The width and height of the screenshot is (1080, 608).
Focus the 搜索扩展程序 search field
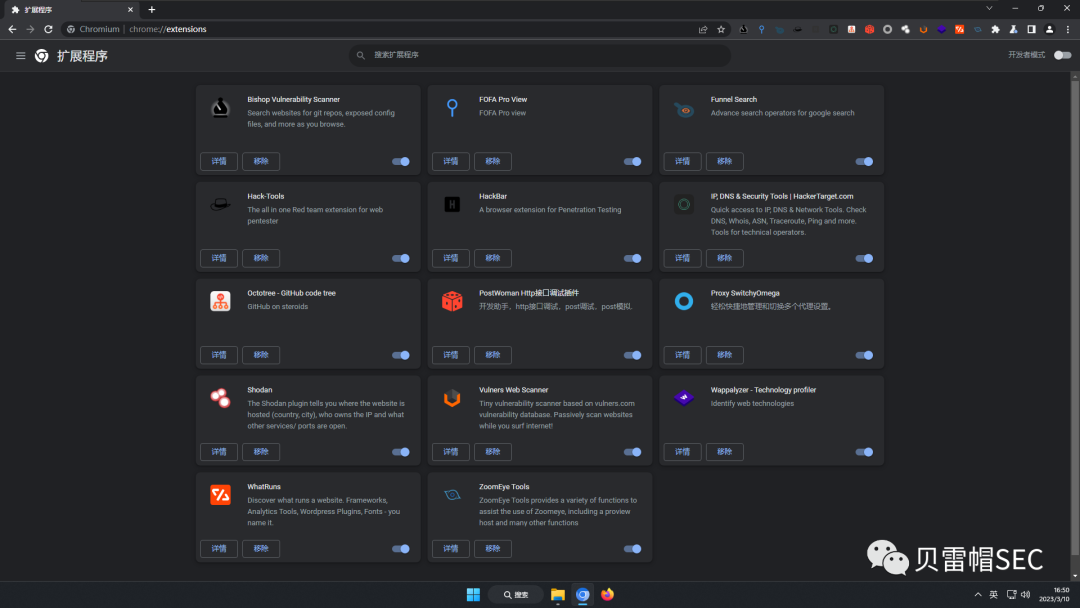tap(540, 55)
